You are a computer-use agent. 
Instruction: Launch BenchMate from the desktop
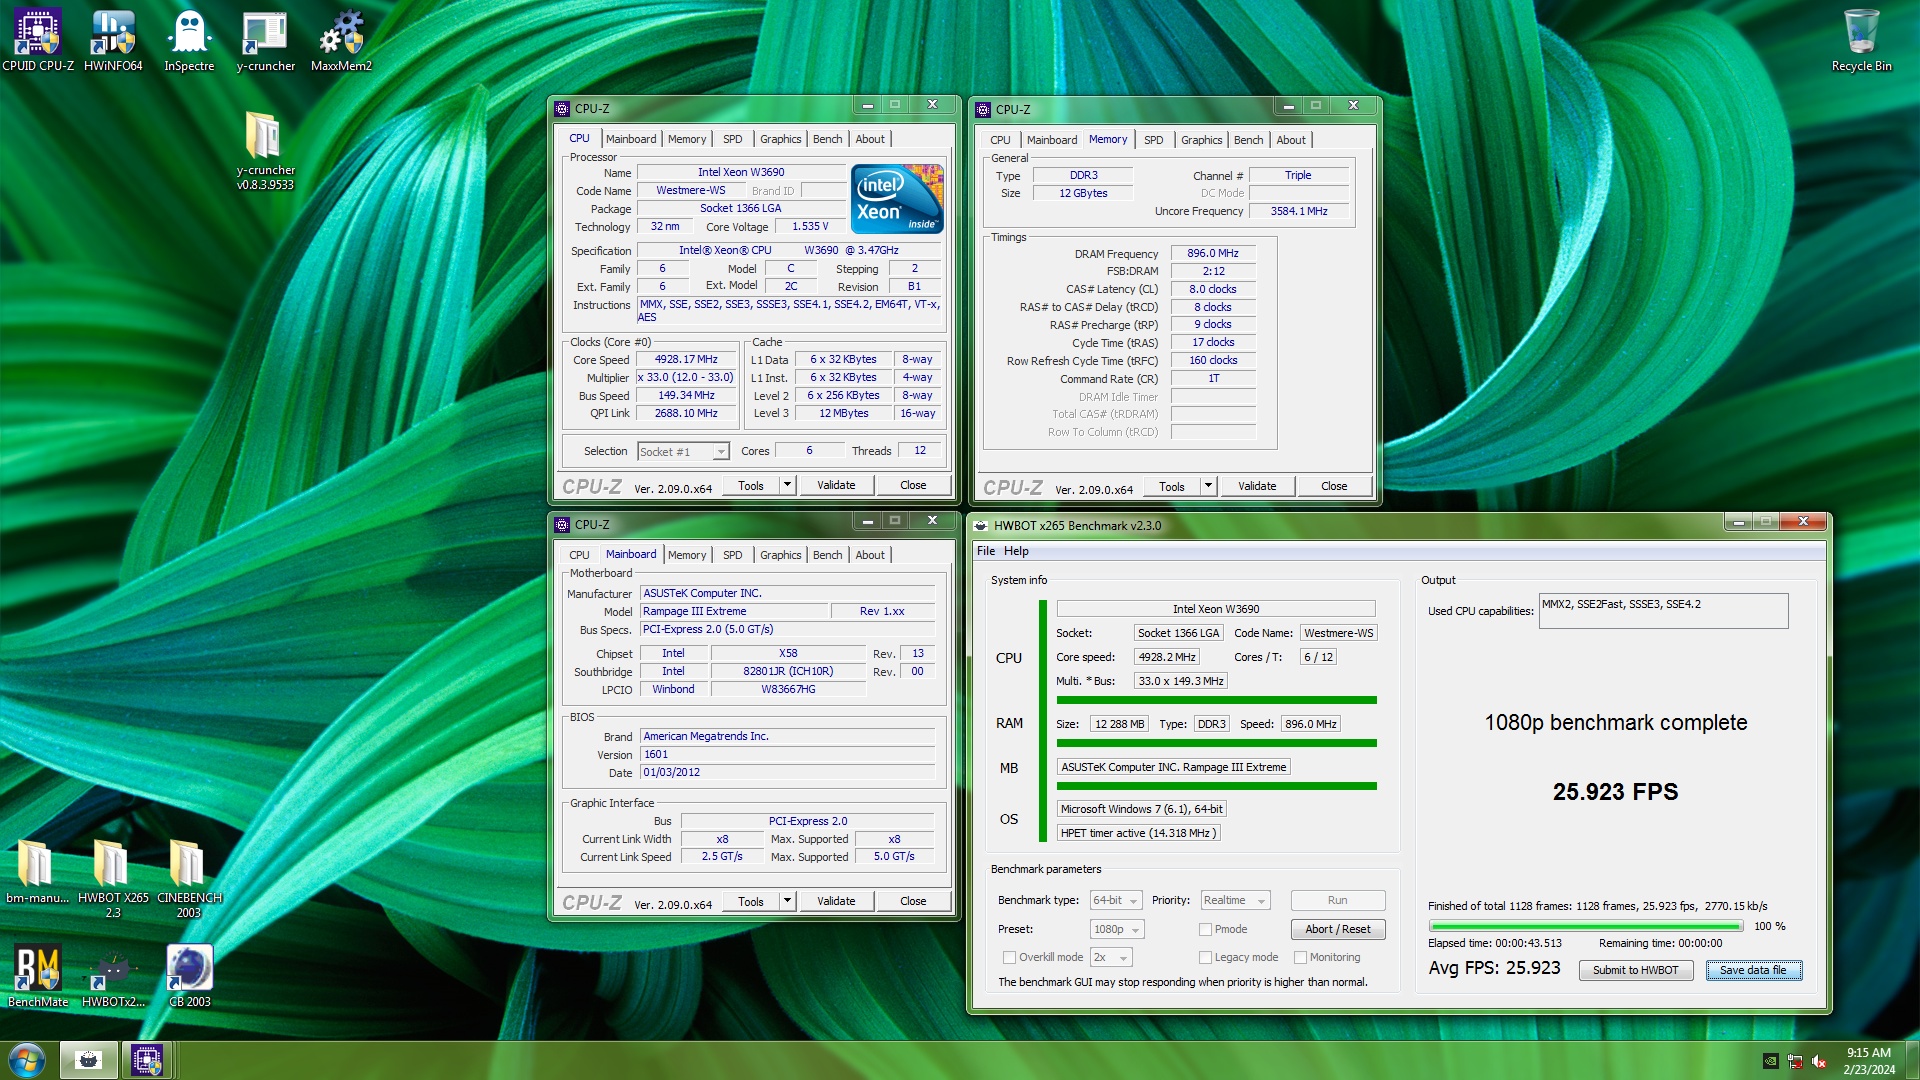coord(38,976)
